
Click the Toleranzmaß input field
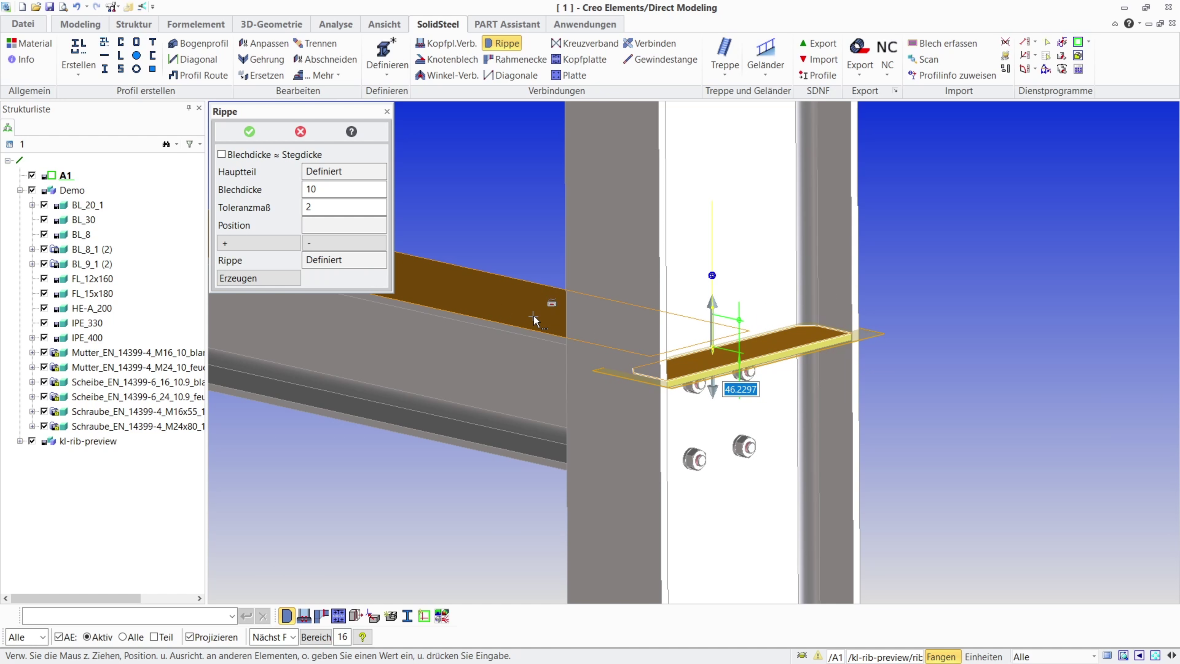[344, 207]
